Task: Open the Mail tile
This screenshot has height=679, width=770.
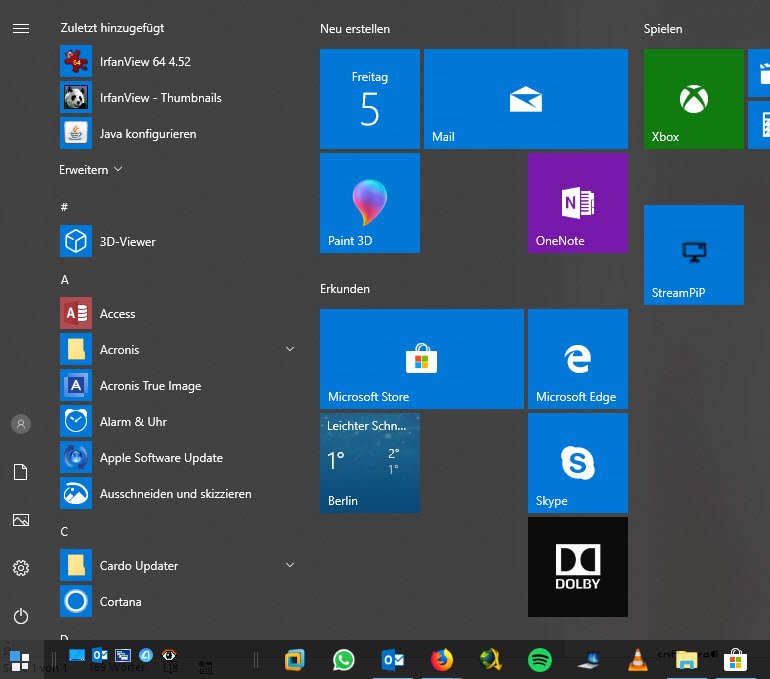Action: [525, 99]
